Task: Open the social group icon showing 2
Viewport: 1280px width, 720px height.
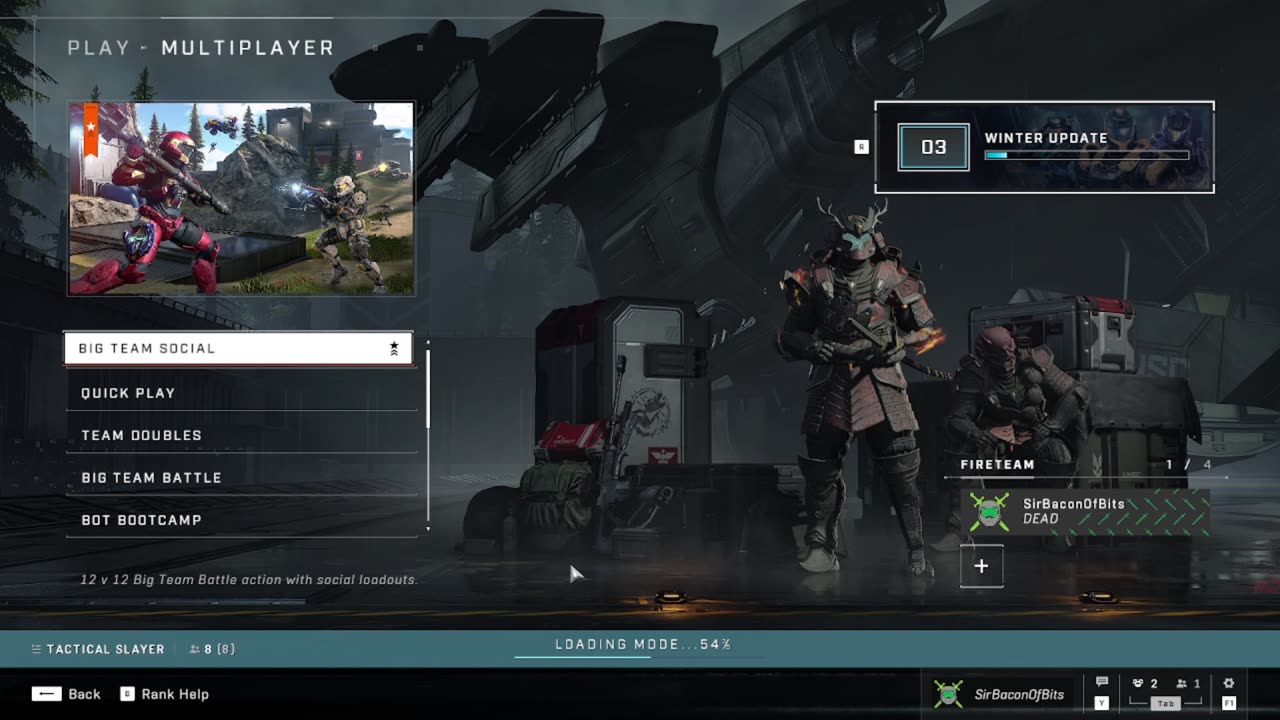Action: click(x=1145, y=684)
